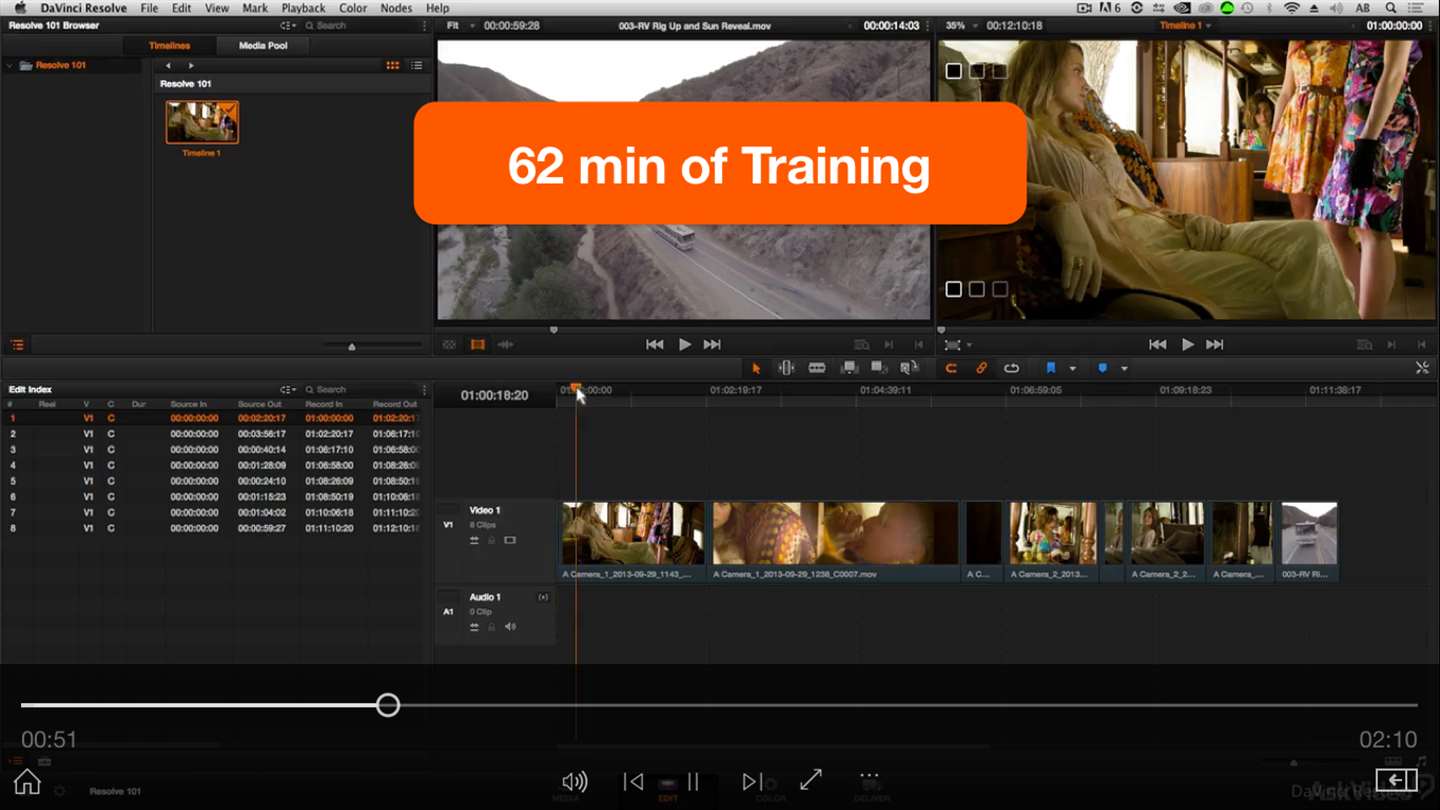Switch media browser to thumbnail grid view
1440x810 pixels.
coord(392,65)
